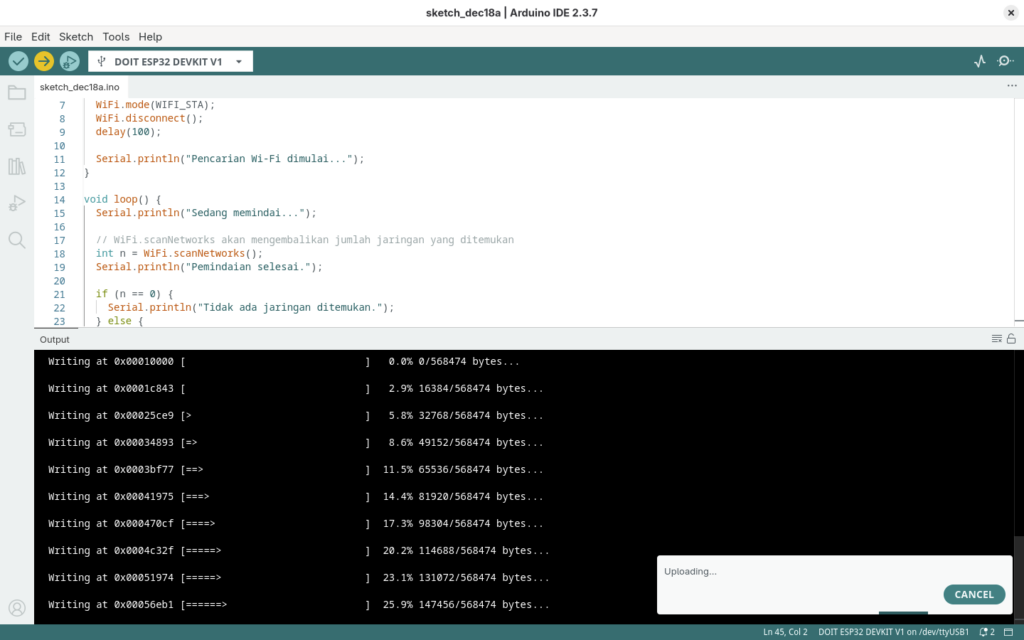This screenshot has width=1024, height=640.
Task: Start debugging with the toolbar debug icon
Action: [69, 61]
